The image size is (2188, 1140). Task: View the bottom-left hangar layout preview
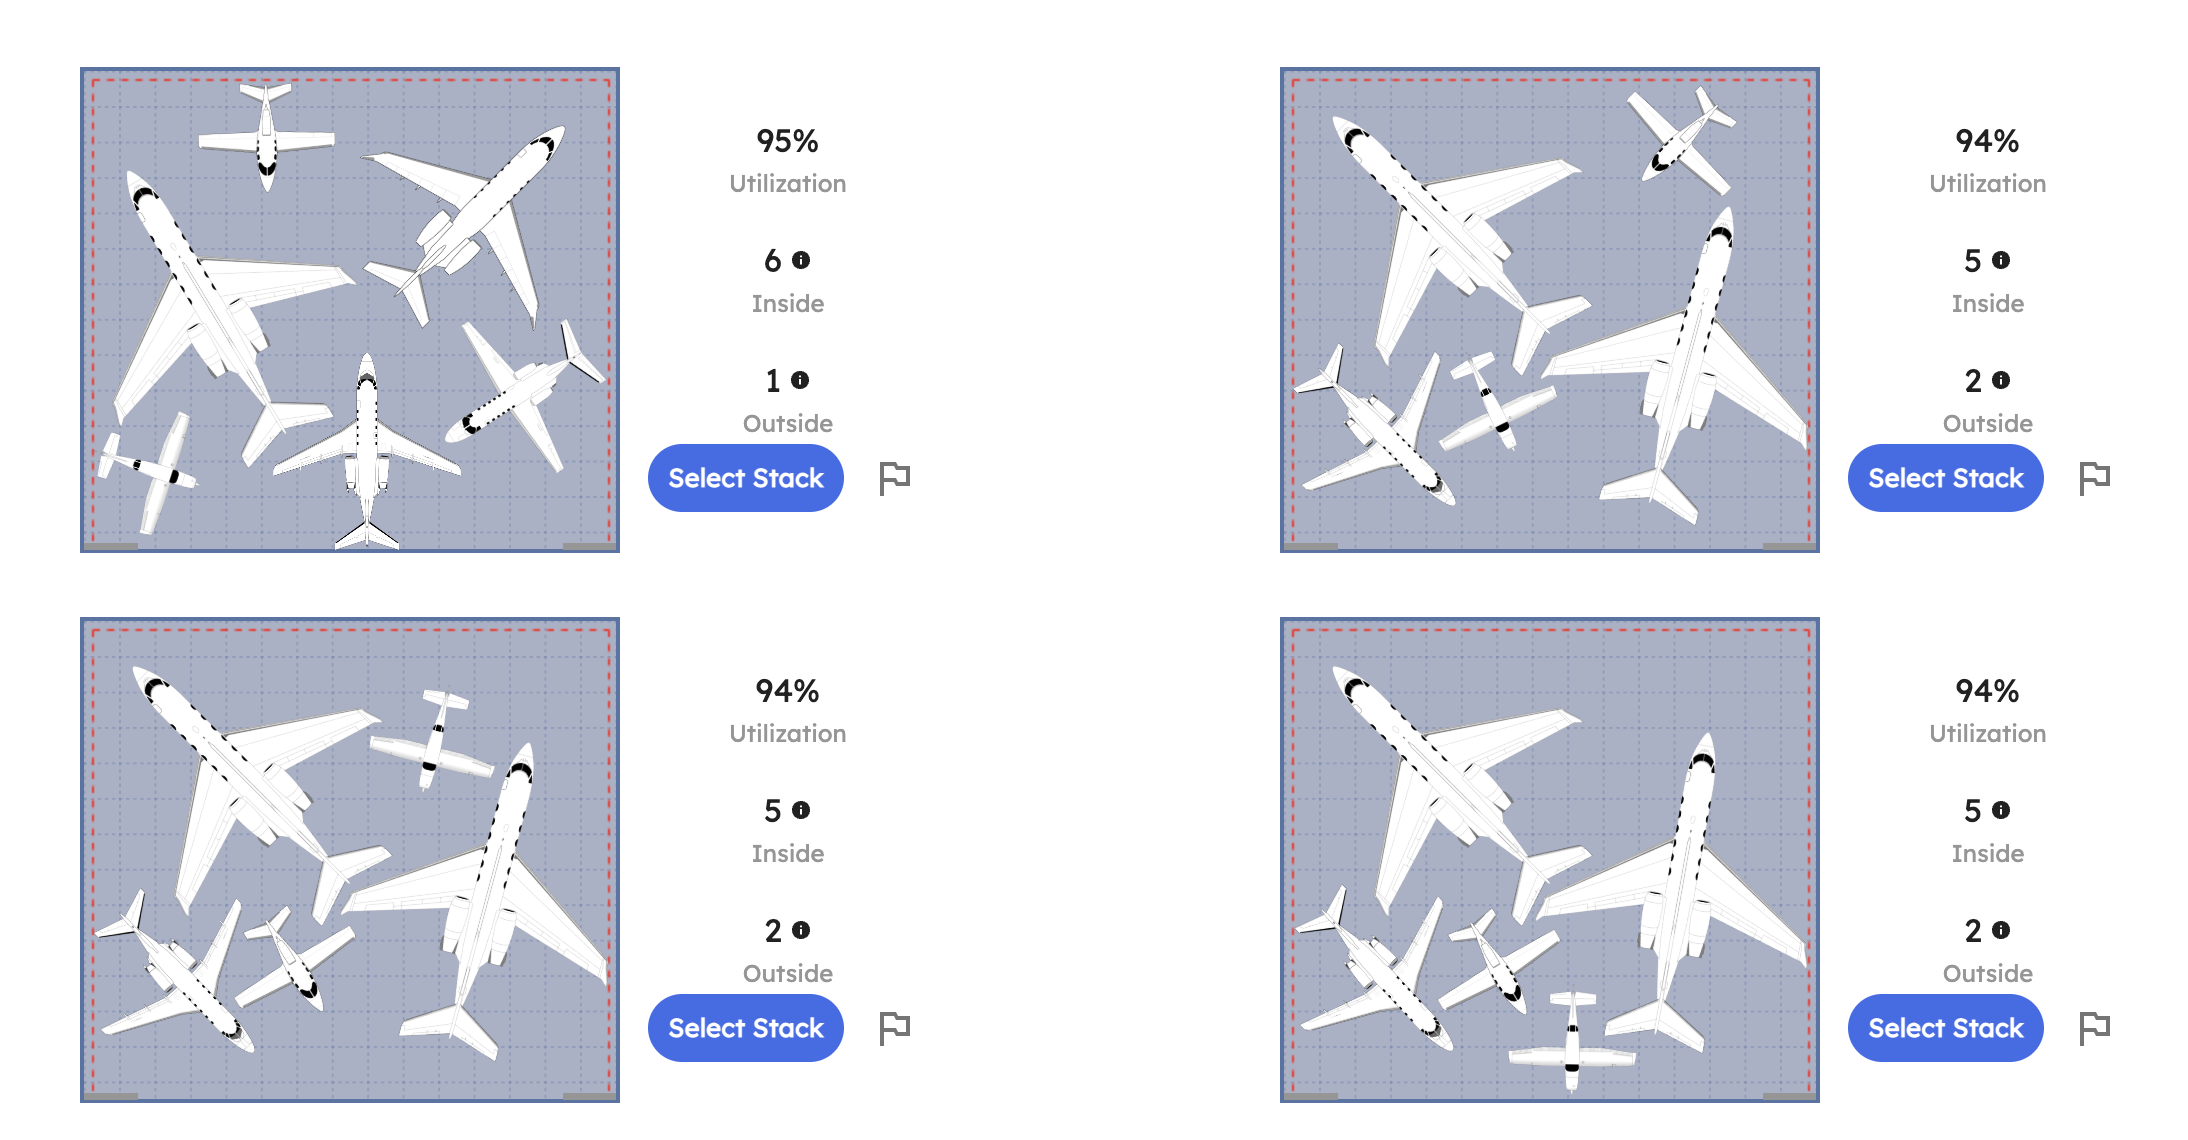point(350,860)
